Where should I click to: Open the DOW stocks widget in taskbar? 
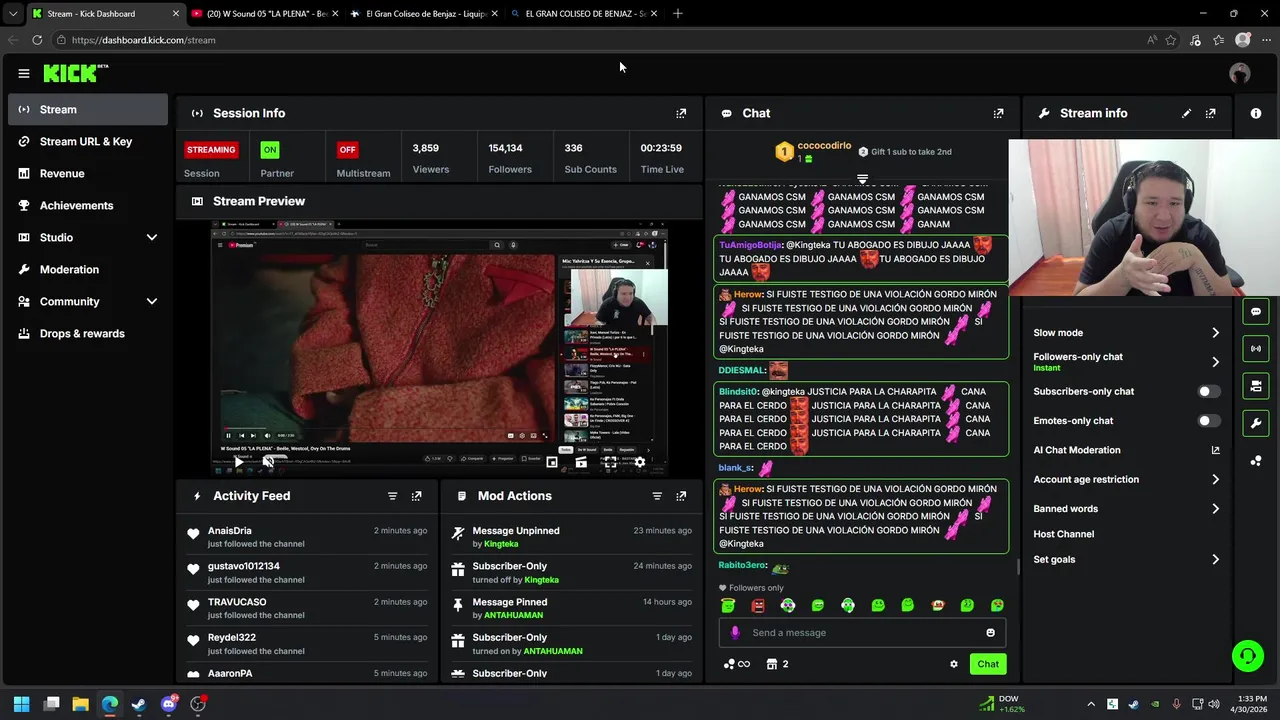click(1002, 704)
